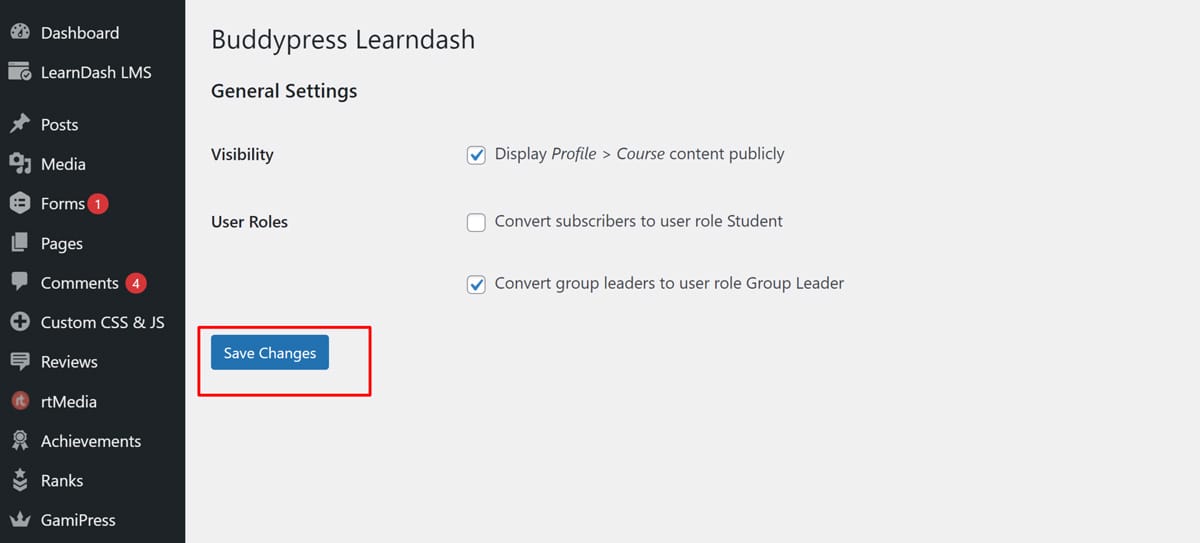This screenshot has width=1200, height=543.
Task: Open the Achievements menu item
Action: tap(90, 441)
